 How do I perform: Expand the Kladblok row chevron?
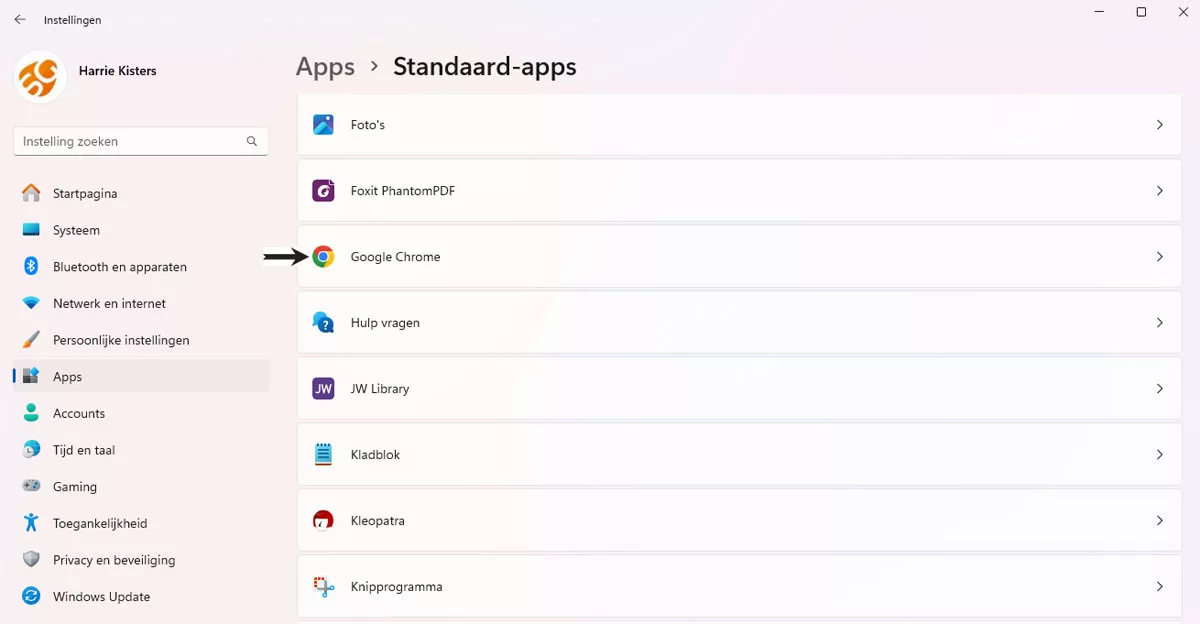coord(1160,455)
